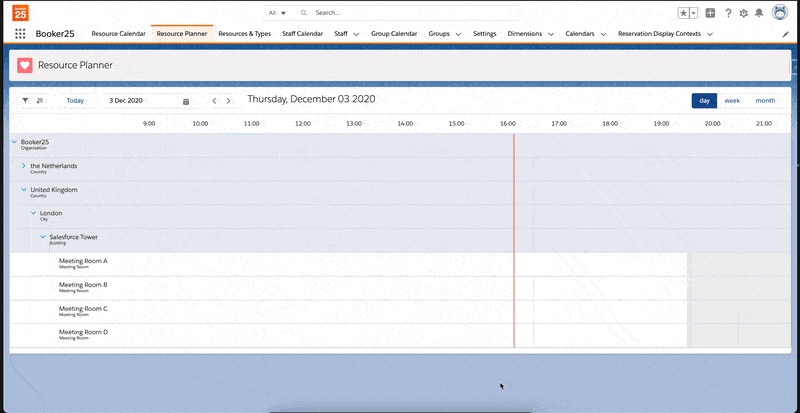Open the Resource Calendar tab
This screenshot has width=800, height=413.
pos(118,33)
